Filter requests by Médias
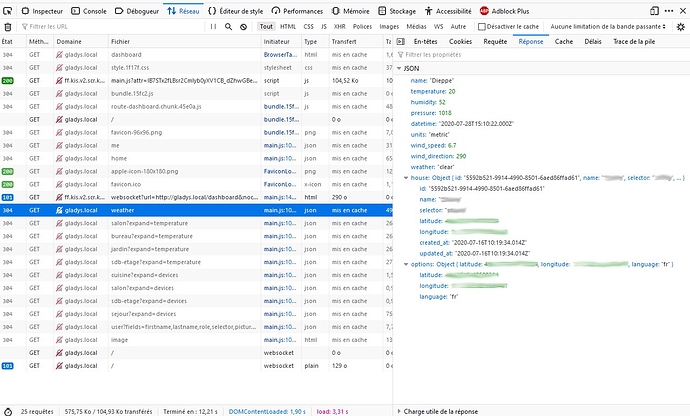This screenshot has width=690, height=416. coord(416,26)
